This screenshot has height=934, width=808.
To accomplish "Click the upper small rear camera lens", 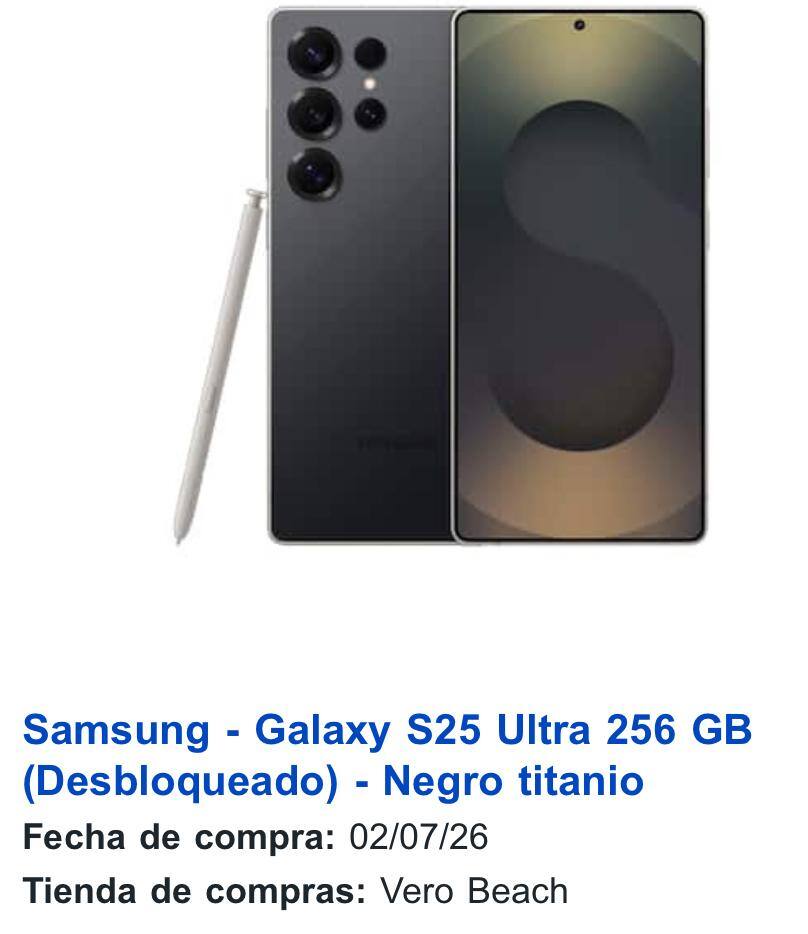I will click(370, 54).
